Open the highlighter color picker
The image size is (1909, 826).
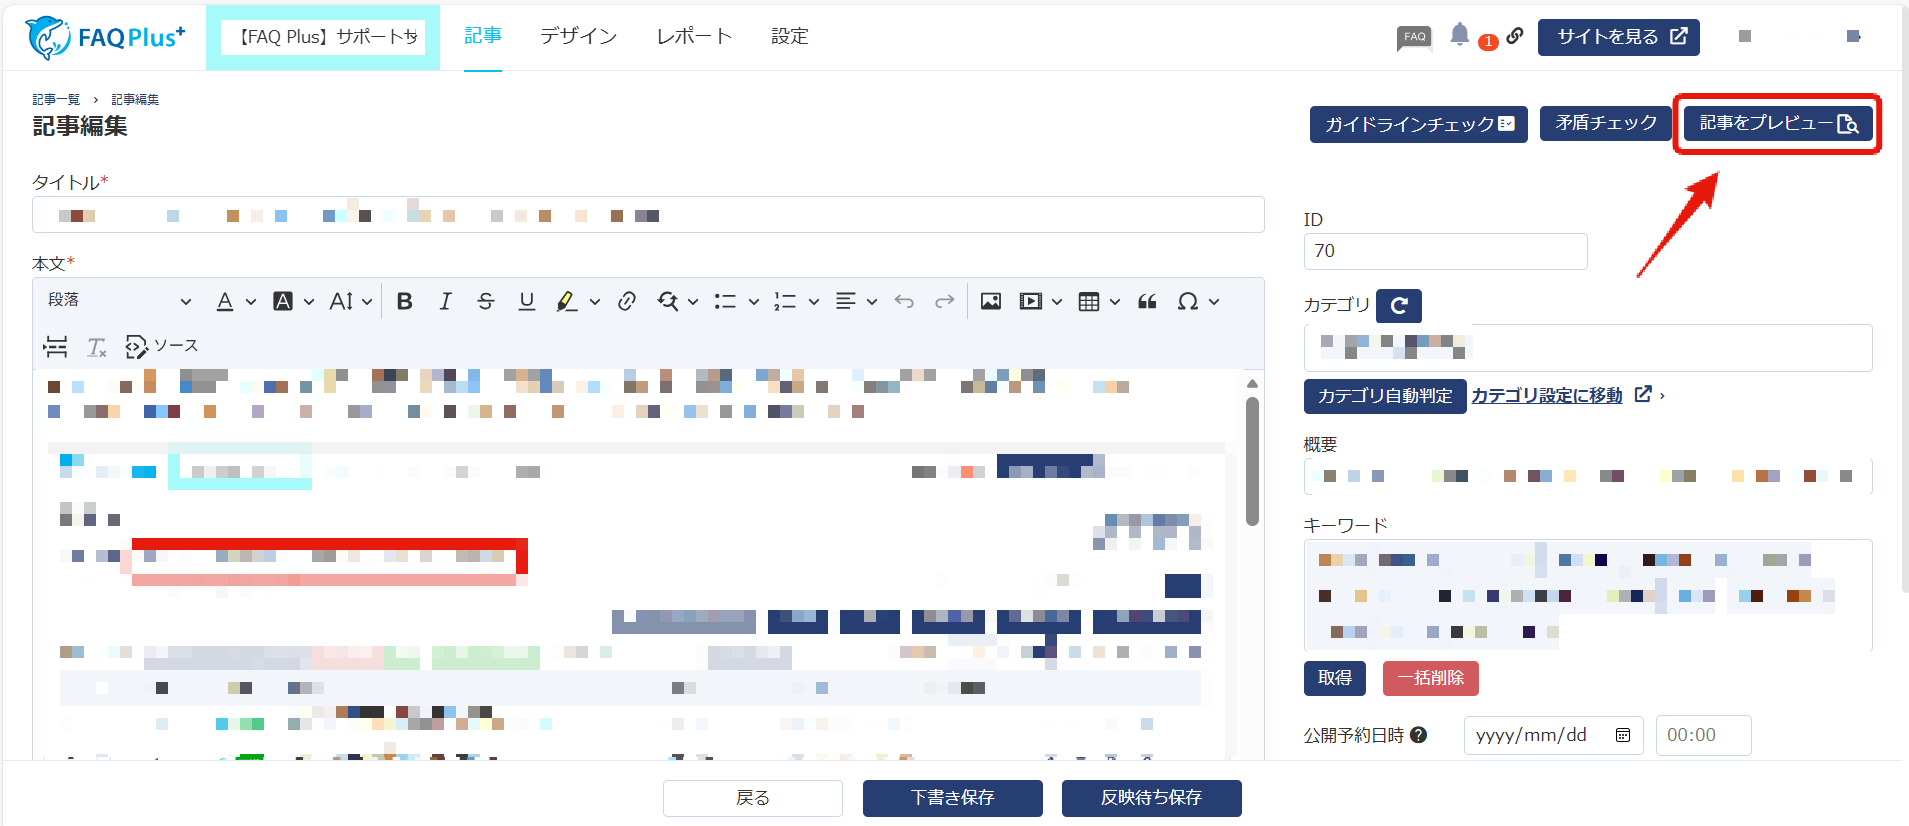pos(594,301)
